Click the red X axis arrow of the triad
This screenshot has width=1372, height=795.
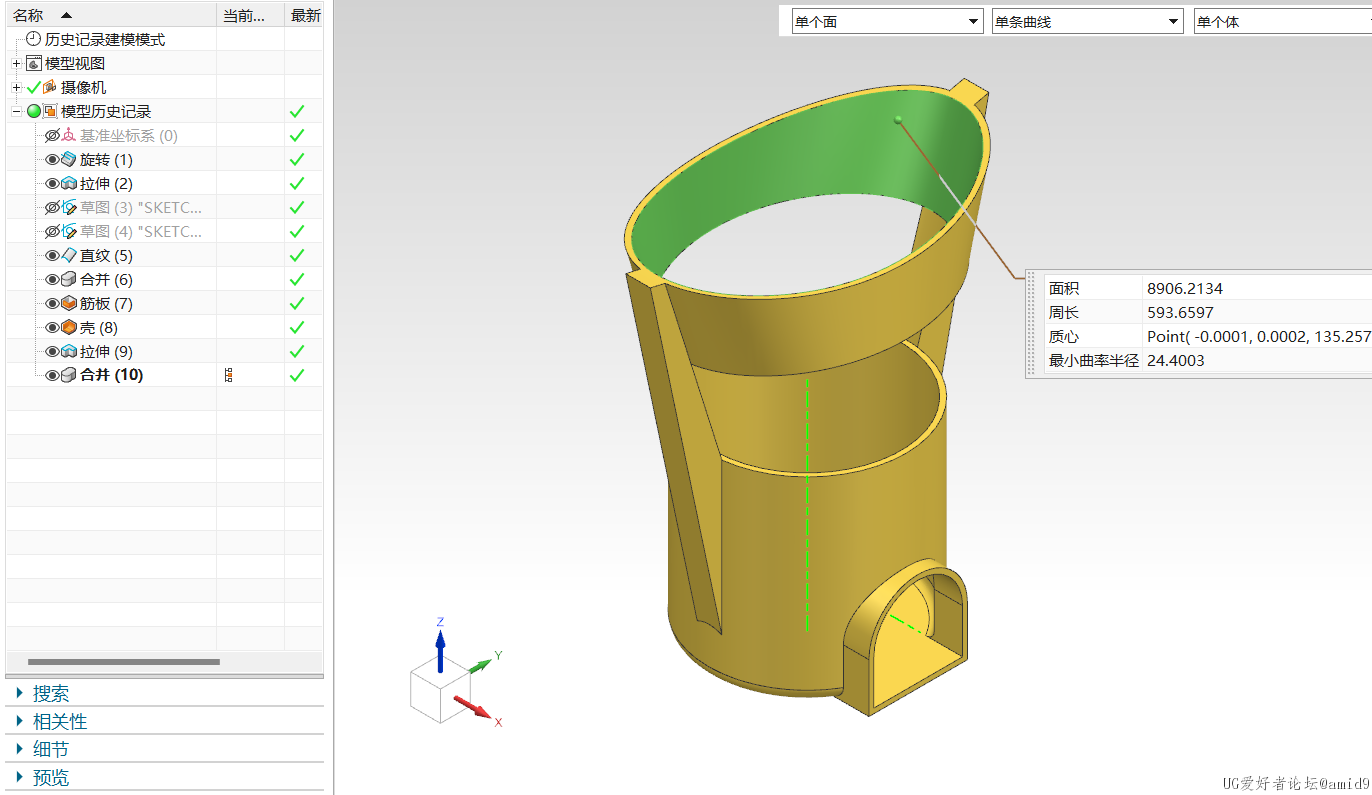pos(474,708)
